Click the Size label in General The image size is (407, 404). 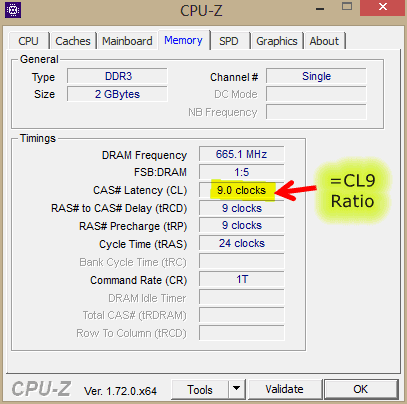click(x=44, y=94)
